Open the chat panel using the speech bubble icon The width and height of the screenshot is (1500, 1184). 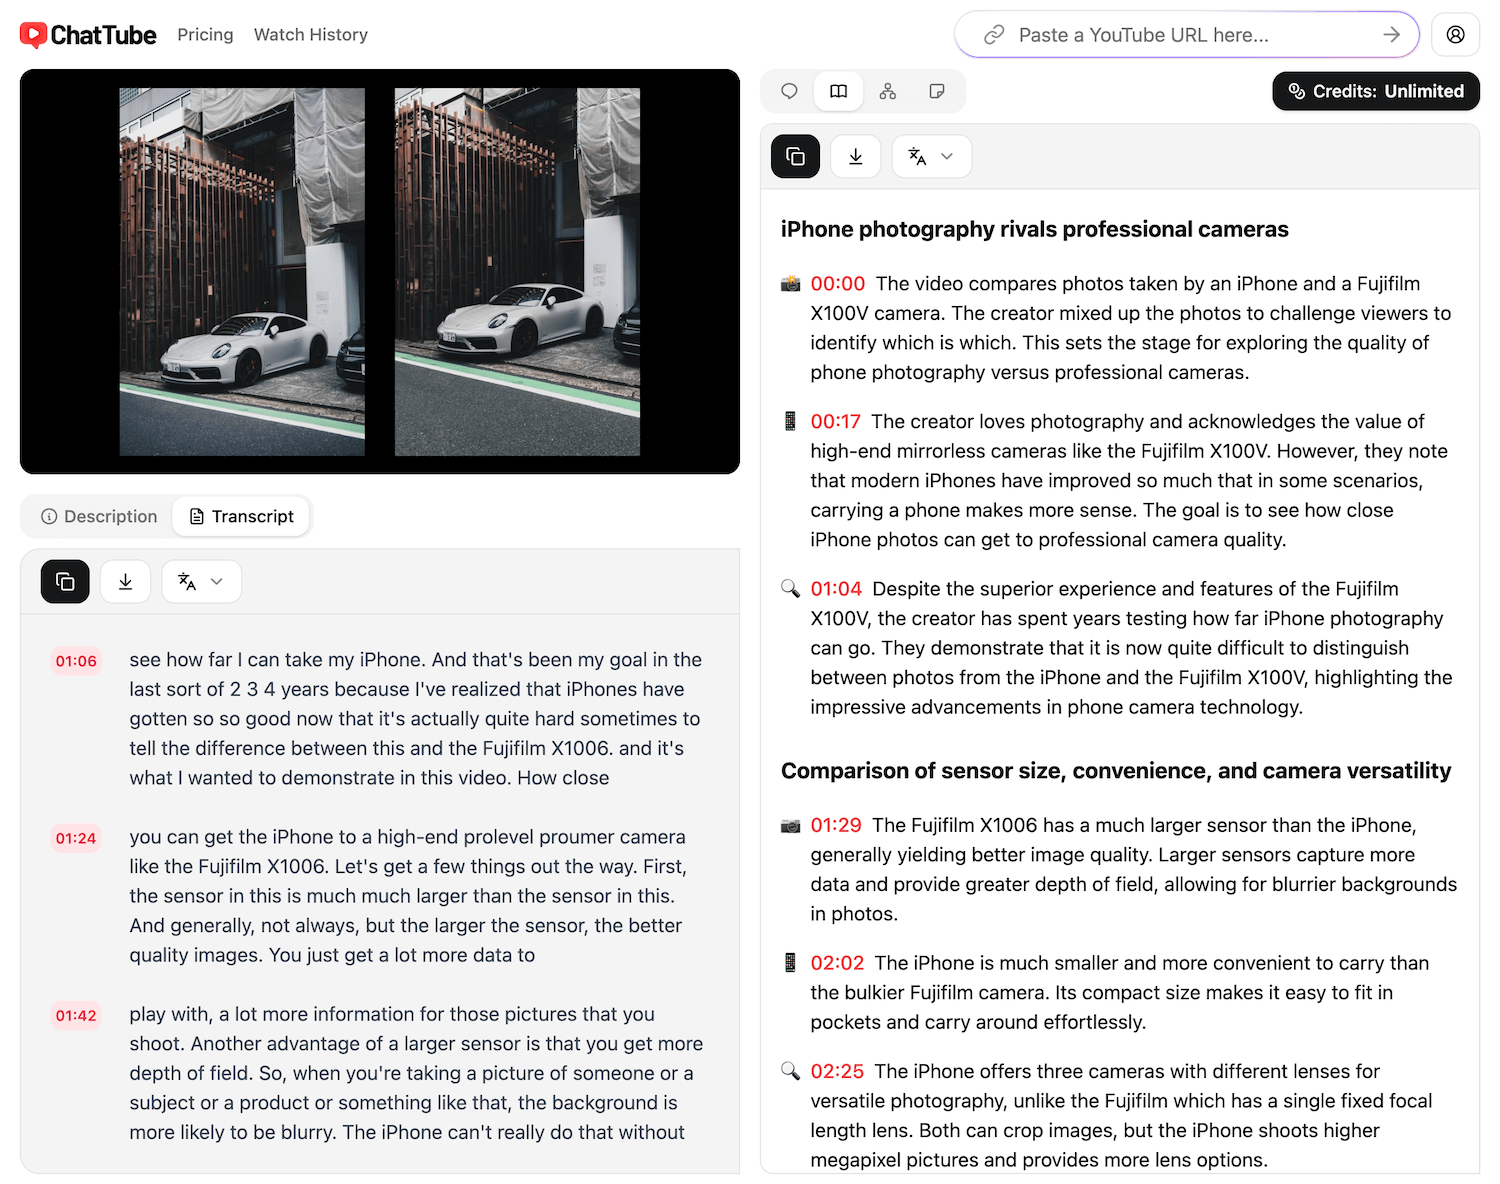(x=789, y=91)
